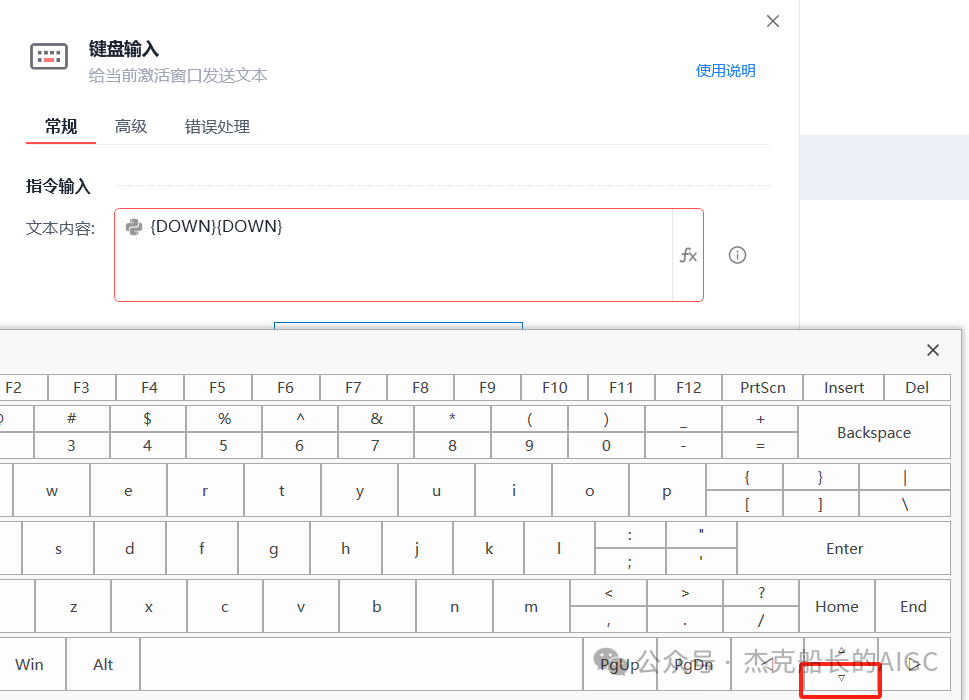Open the info tooltip beside text content
The image size is (969, 700).
pyautogui.click(x=737, y=255)
